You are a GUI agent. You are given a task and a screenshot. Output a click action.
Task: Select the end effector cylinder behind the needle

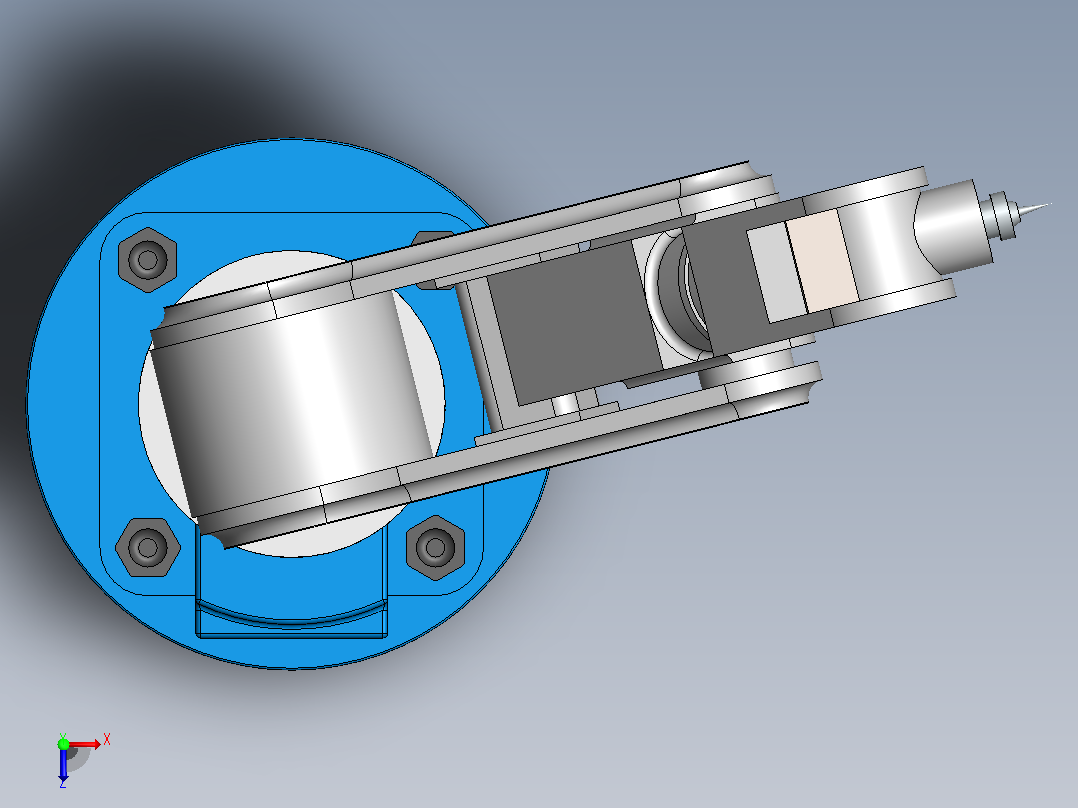click(x=952, y=226)
